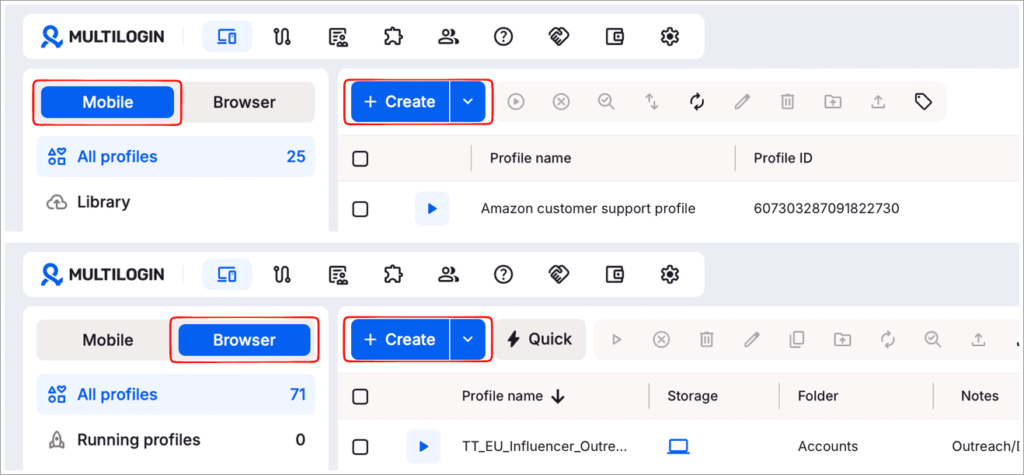Click export upload icon in Mobile-view toolbar
Screen dimensions: 1024x475
[878, 101]
